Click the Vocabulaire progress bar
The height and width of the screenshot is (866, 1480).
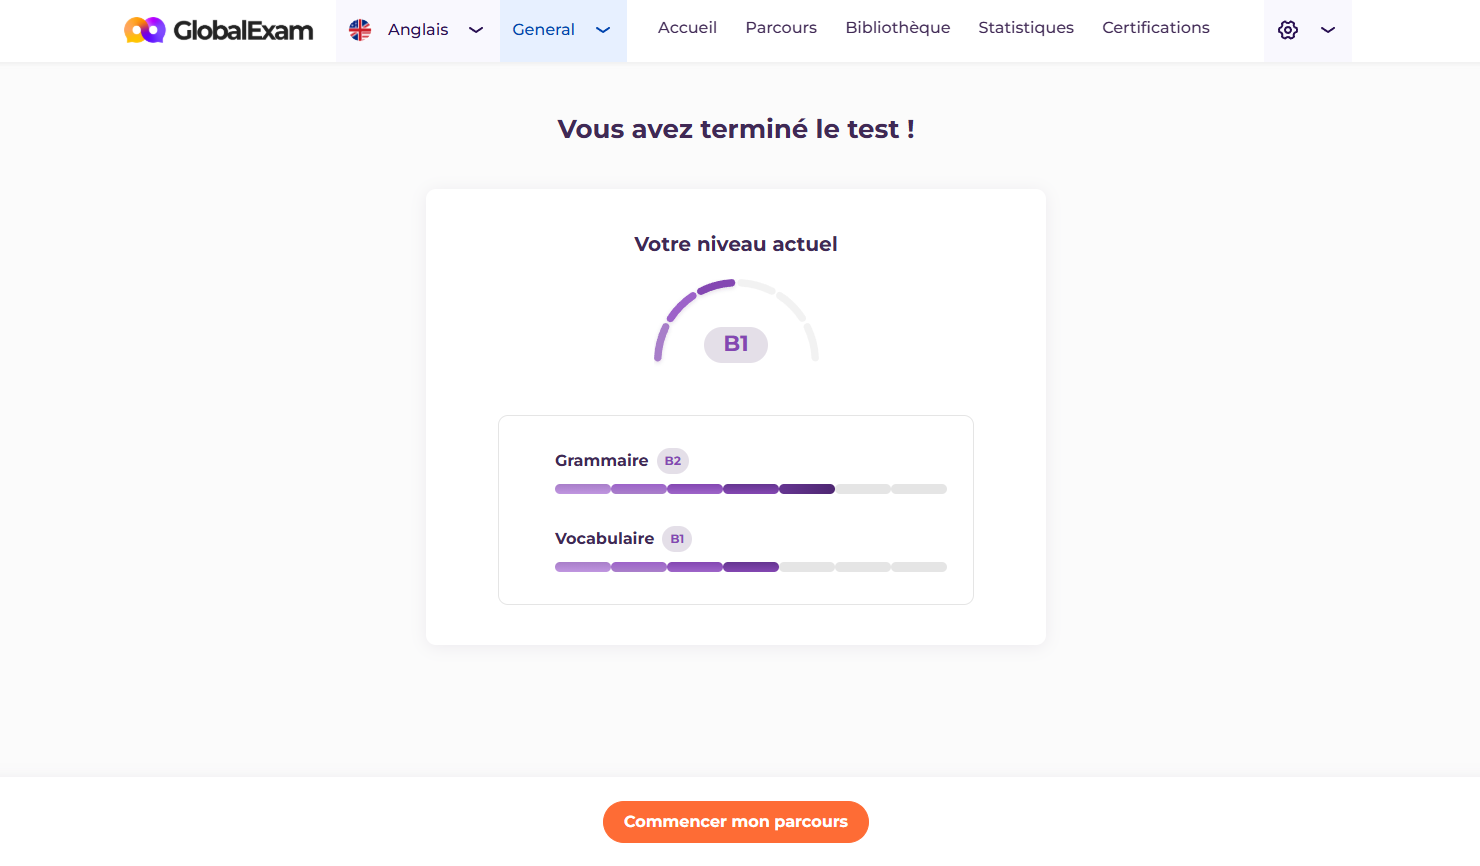(751, 567)
